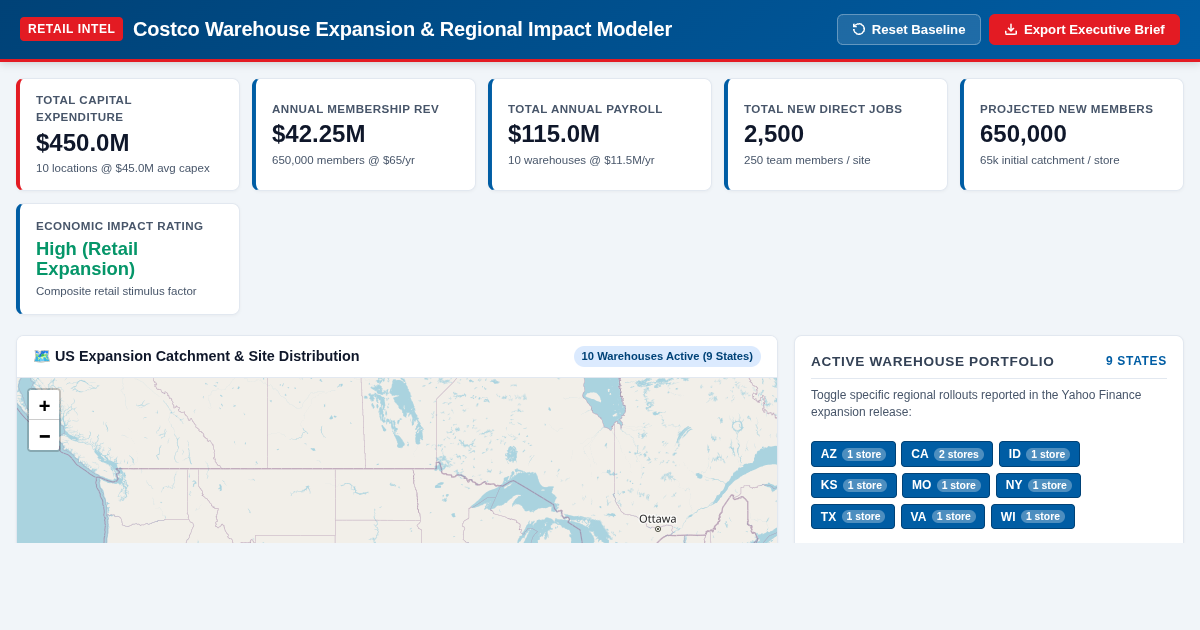Zoom in the map with plus button
Image resolution: width=1200 pixels, height=630 pixels.
coord(44,405)
